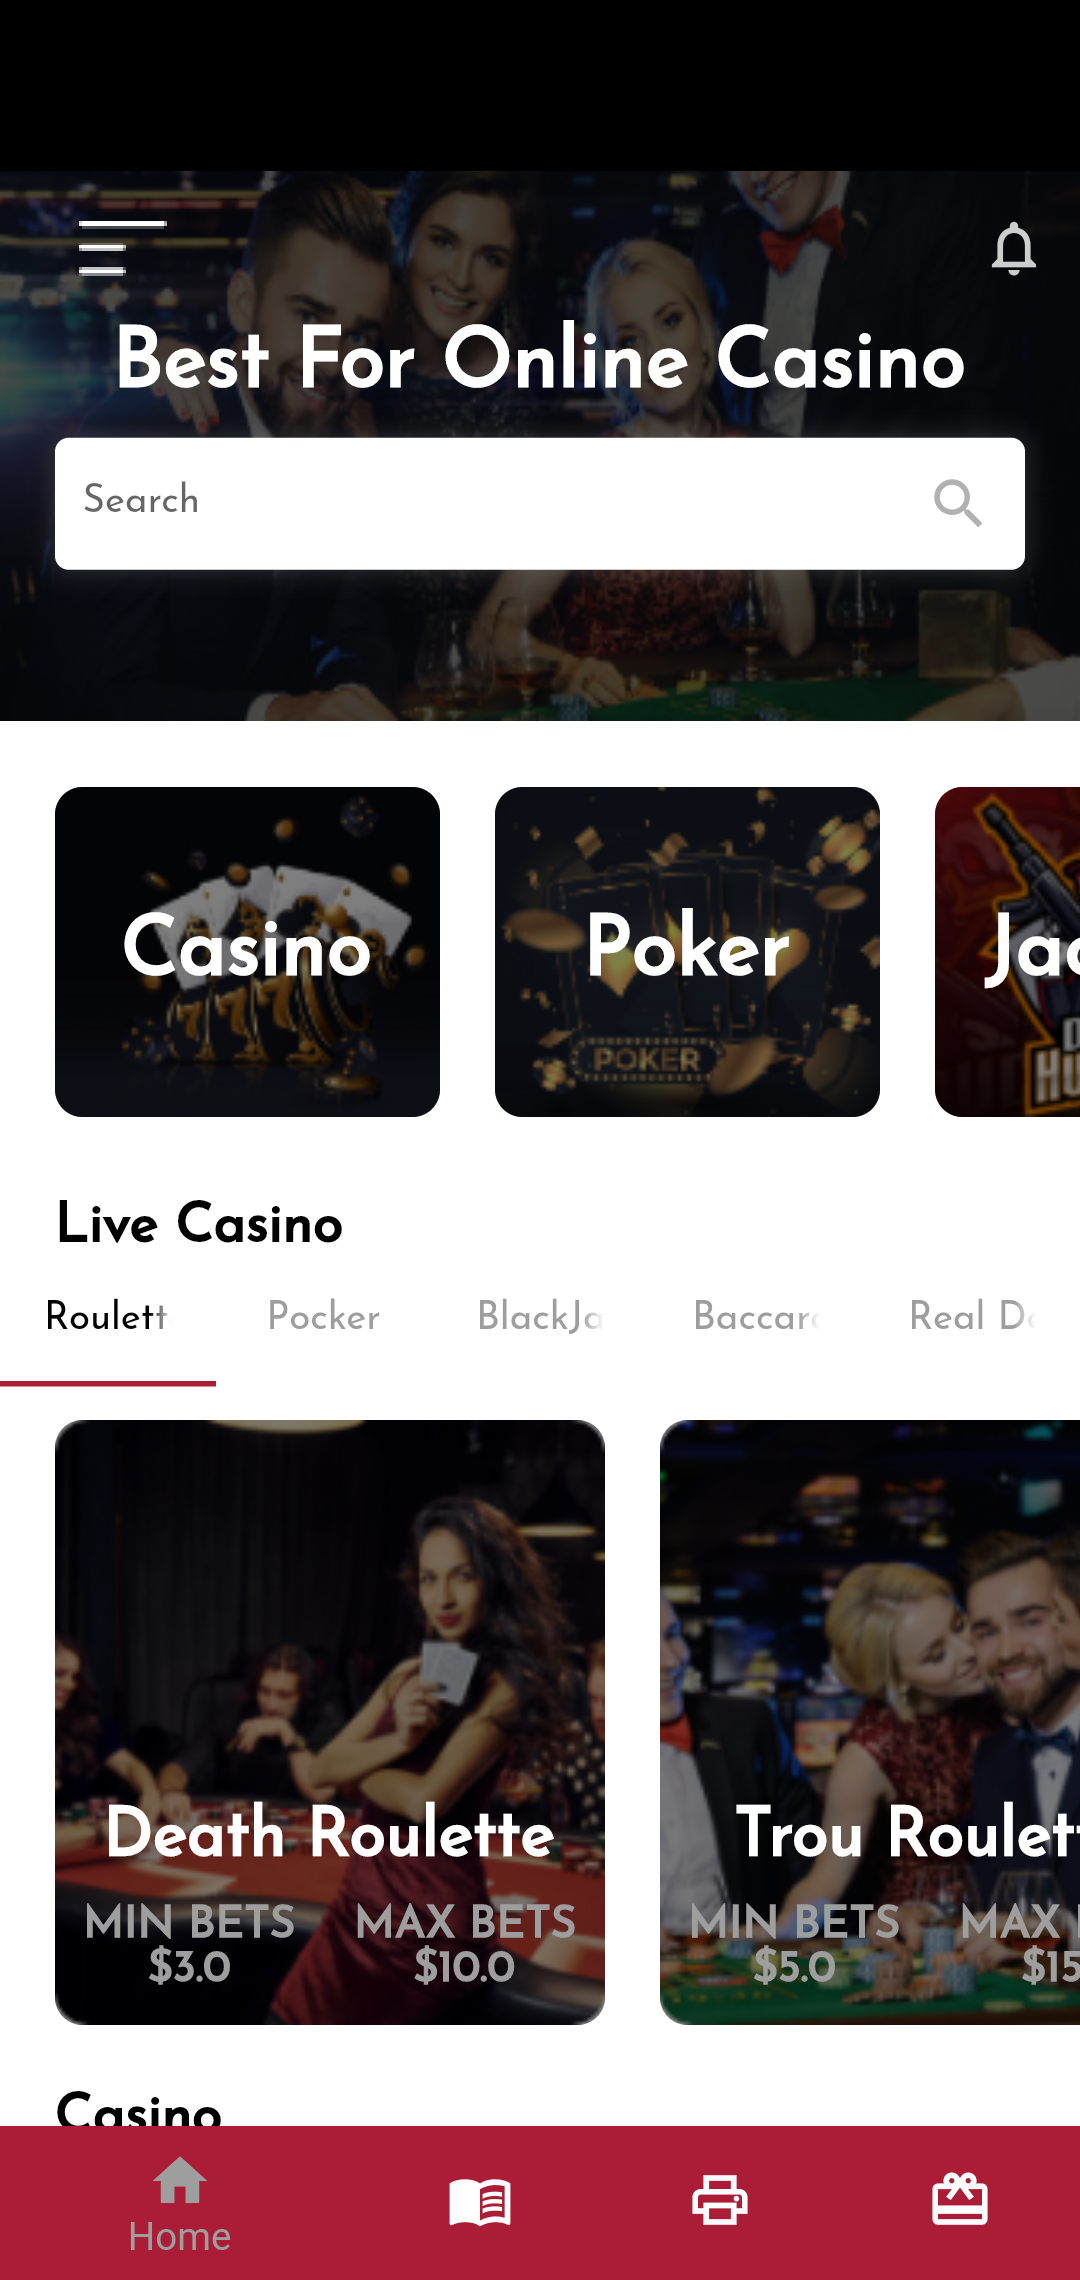The height and width of the screenshot is (2280, 1080).
Task: Tap the search magnifier icon
Action: coord(957,503)
